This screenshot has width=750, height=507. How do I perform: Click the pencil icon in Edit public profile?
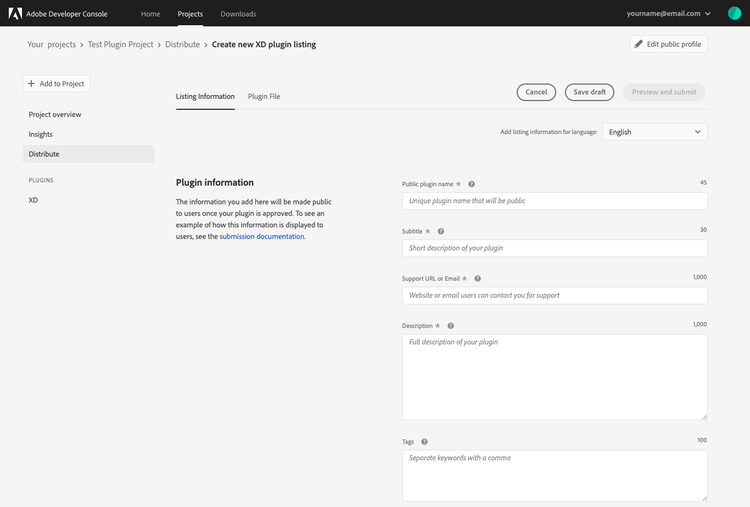pos(639,44)
